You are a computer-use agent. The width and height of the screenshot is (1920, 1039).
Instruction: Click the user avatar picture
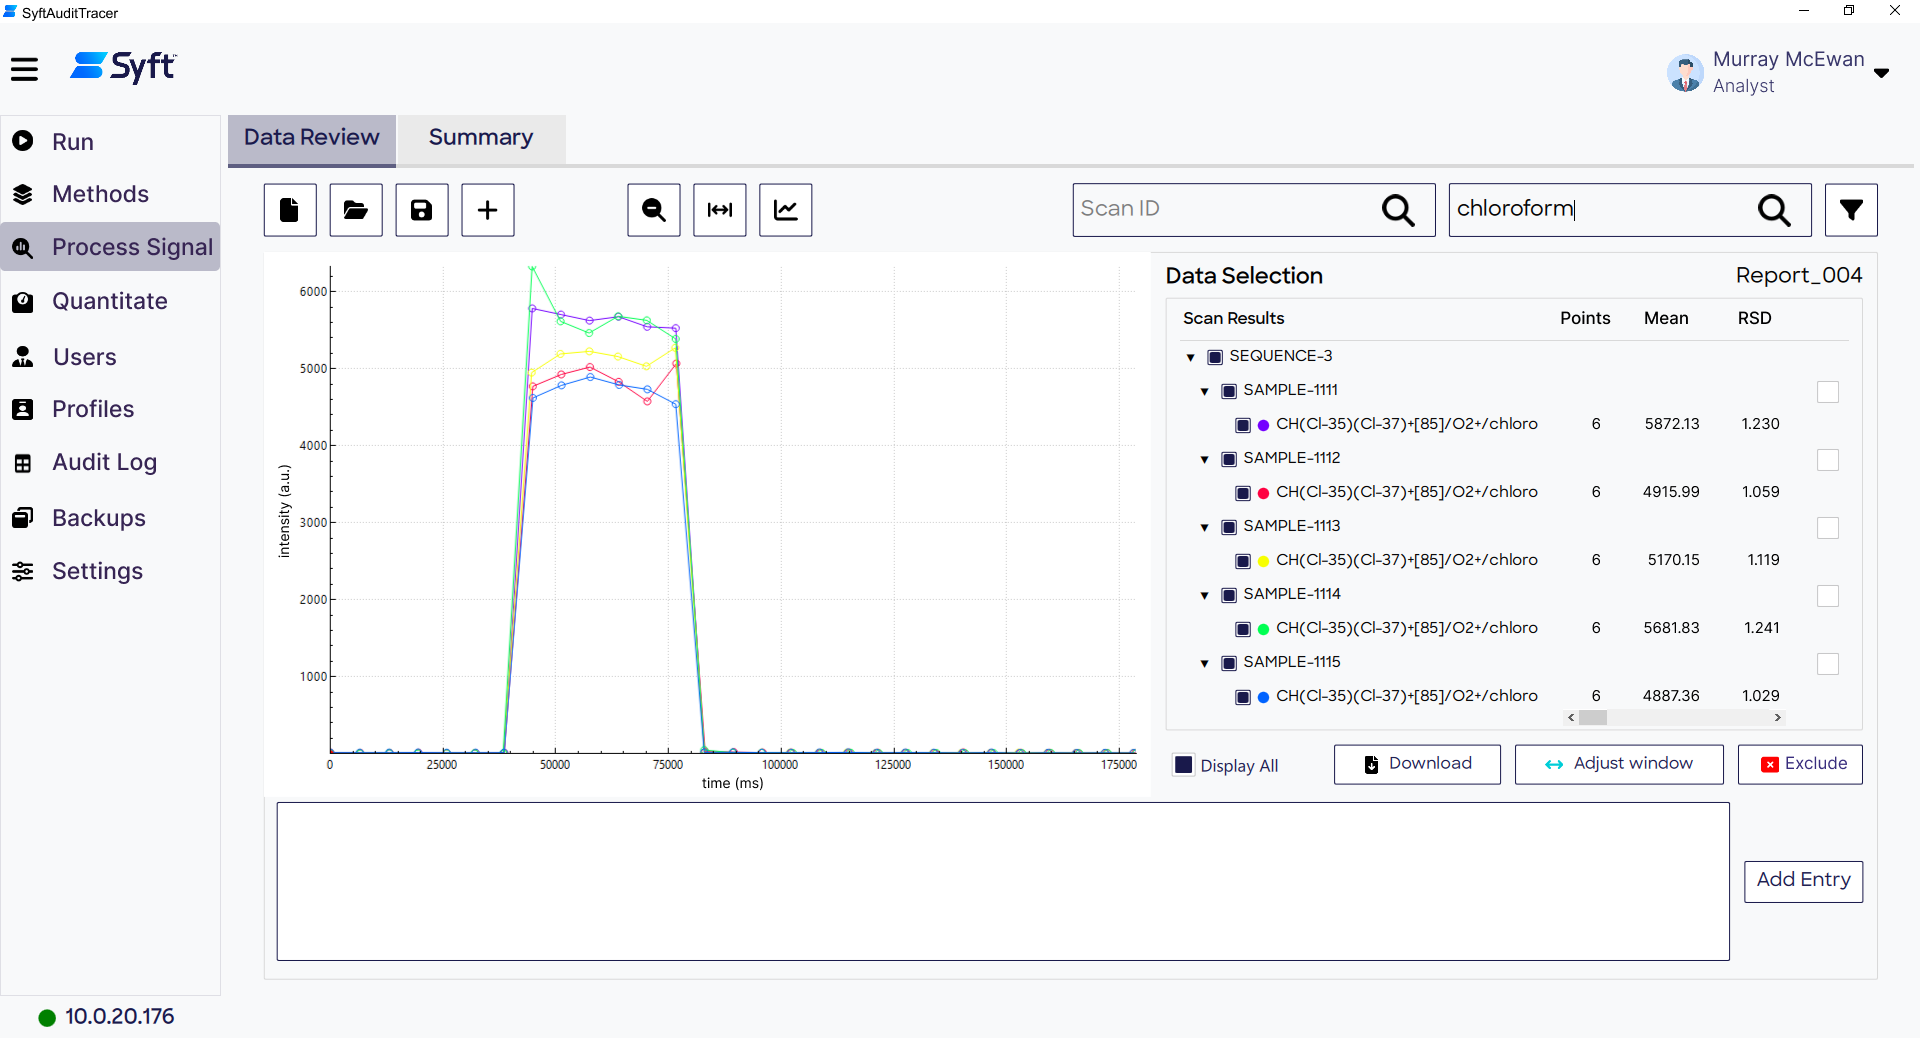tap(1685, 73)
